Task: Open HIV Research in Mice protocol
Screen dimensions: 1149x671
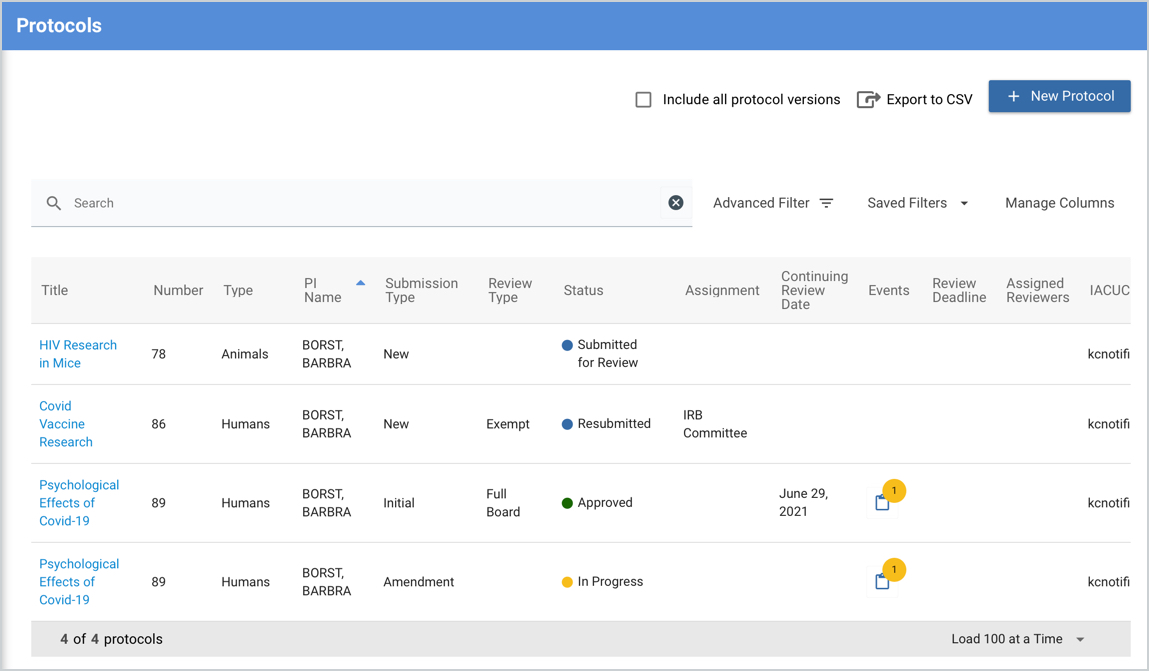Action: [x=77, y=354]
